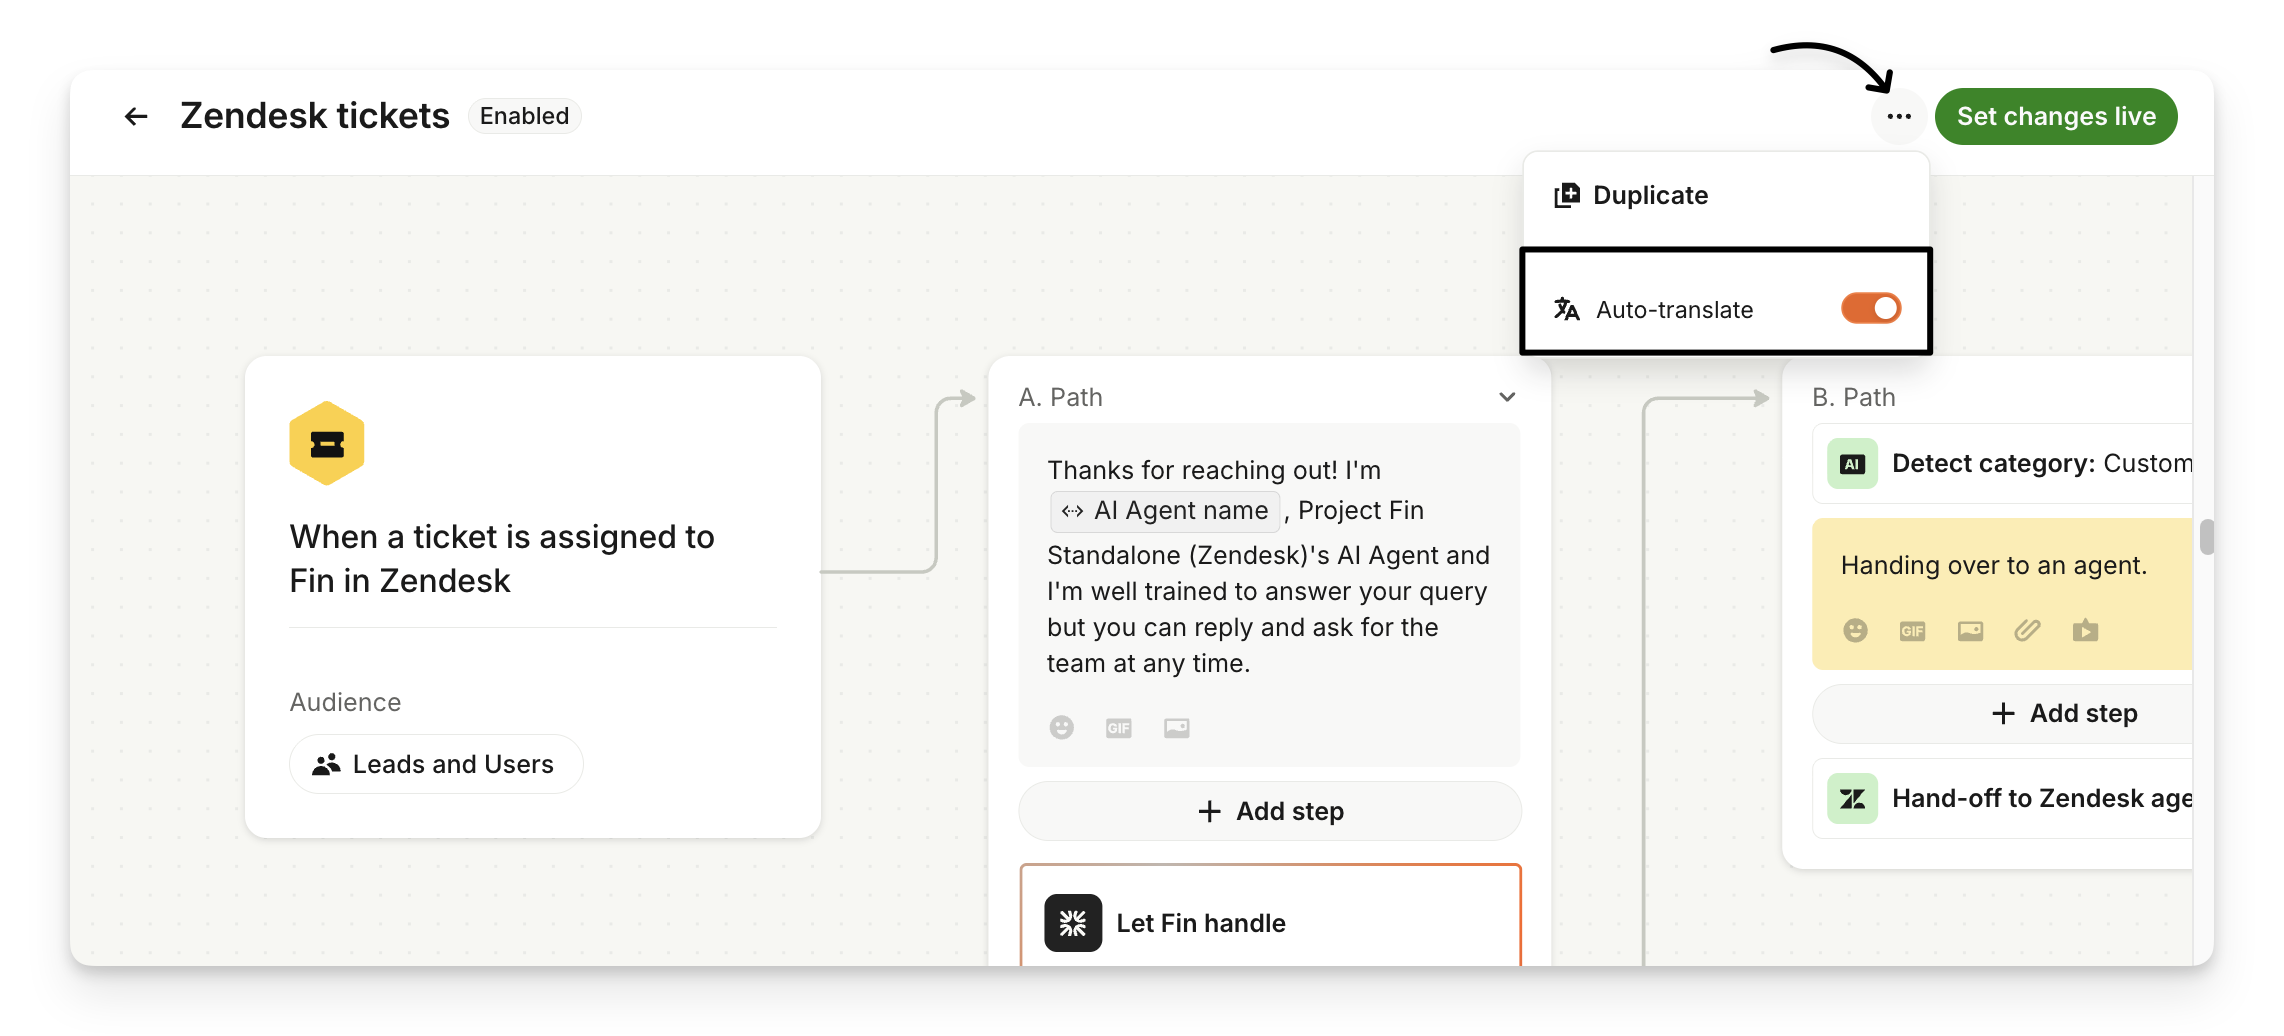Click emoji icon in handover message
Screen dimensions: 2284x1036
tap(1855, 630)
